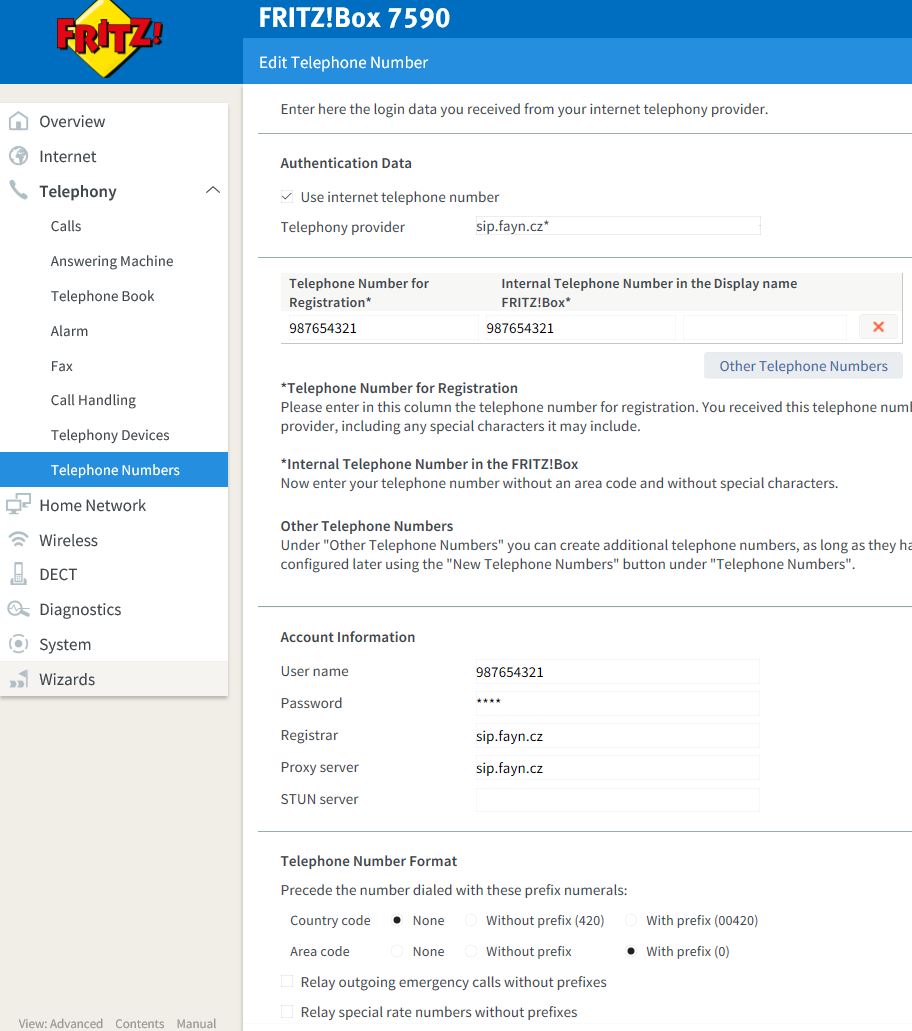Open the Contents link
Viewport: 912px width, 1031px height.
click(x=139, y=1023)
